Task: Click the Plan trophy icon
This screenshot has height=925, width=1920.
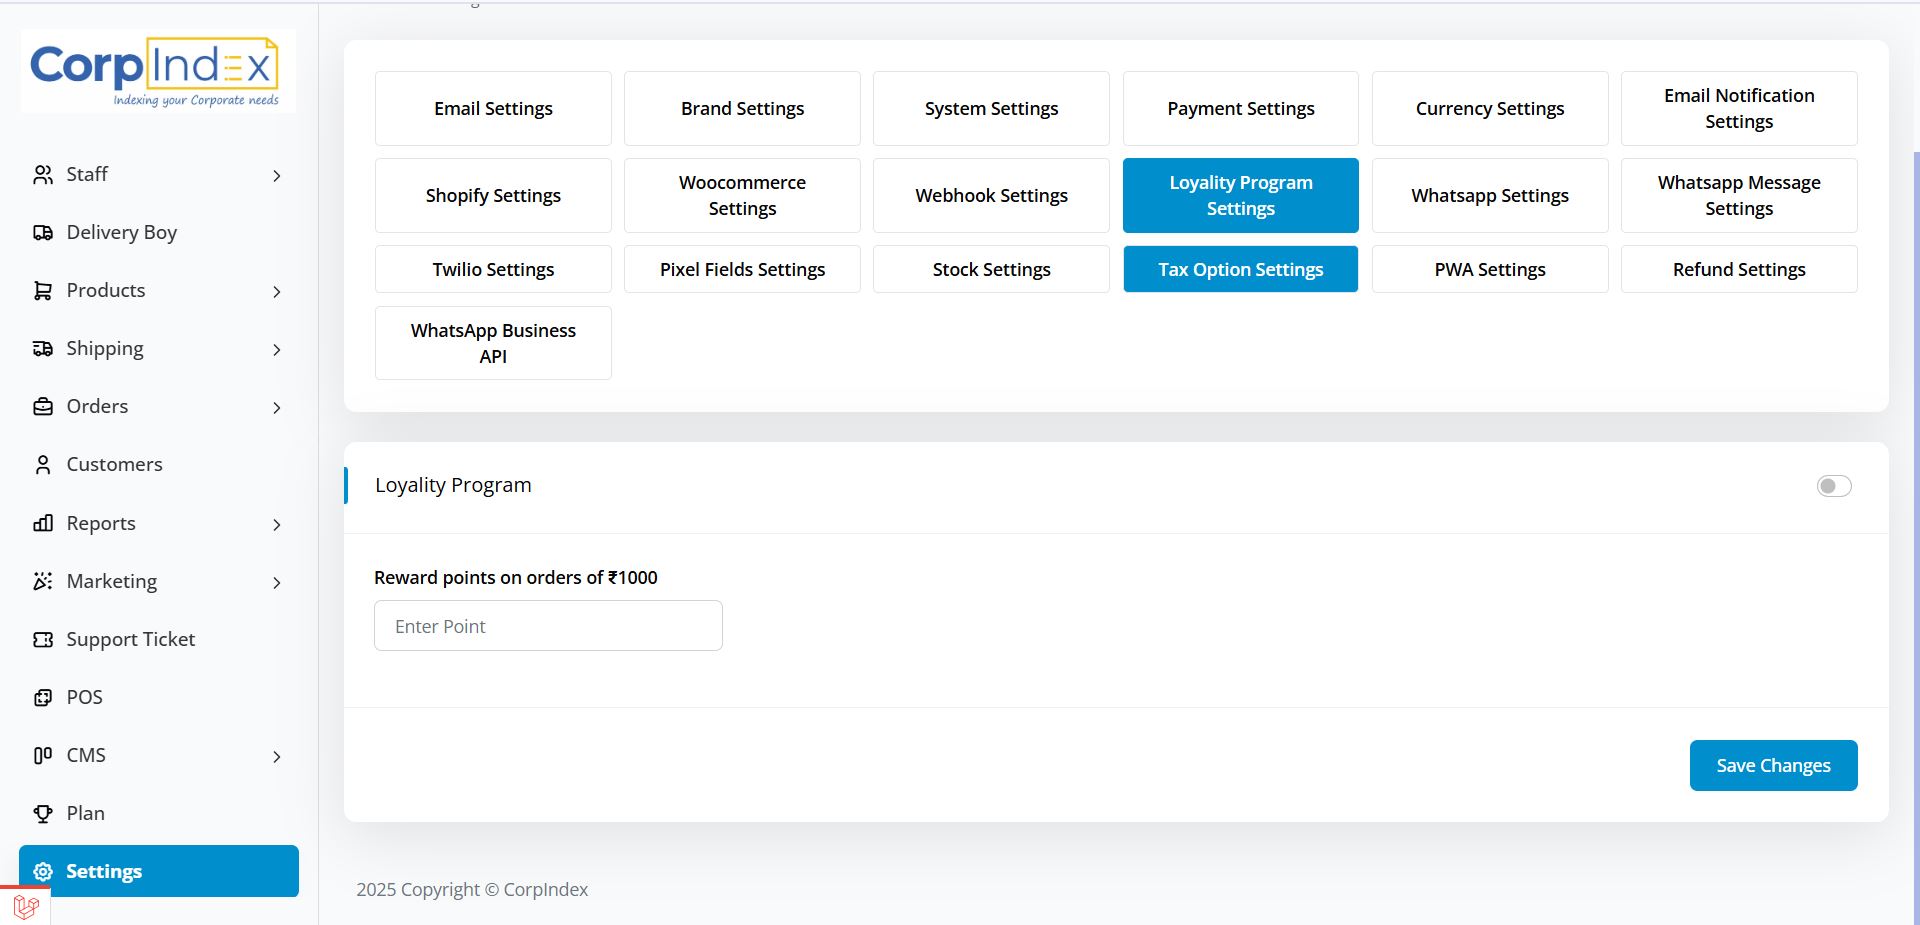Action: (x=43, y=814)
